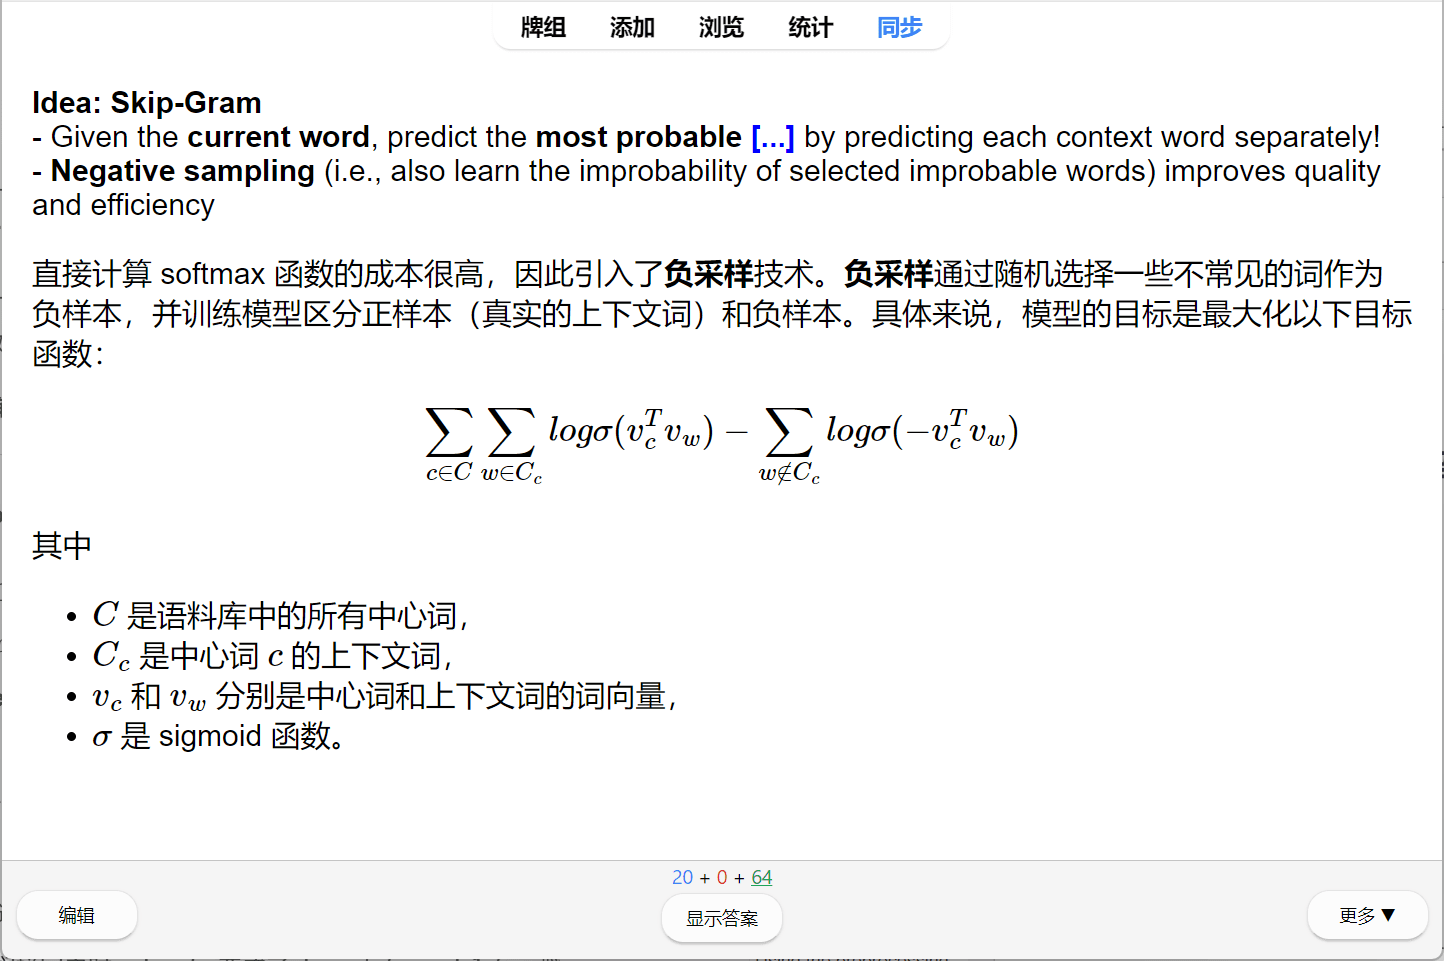Click the bold "most probable" text
This screenshot has width=1444, height=961.
pos(638,137)
